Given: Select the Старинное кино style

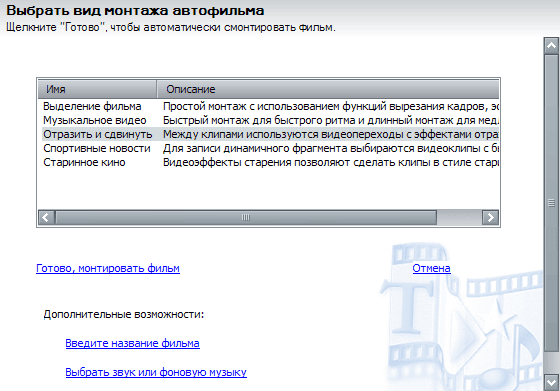Looking at the screenshot, I should [x=84, y=162].
